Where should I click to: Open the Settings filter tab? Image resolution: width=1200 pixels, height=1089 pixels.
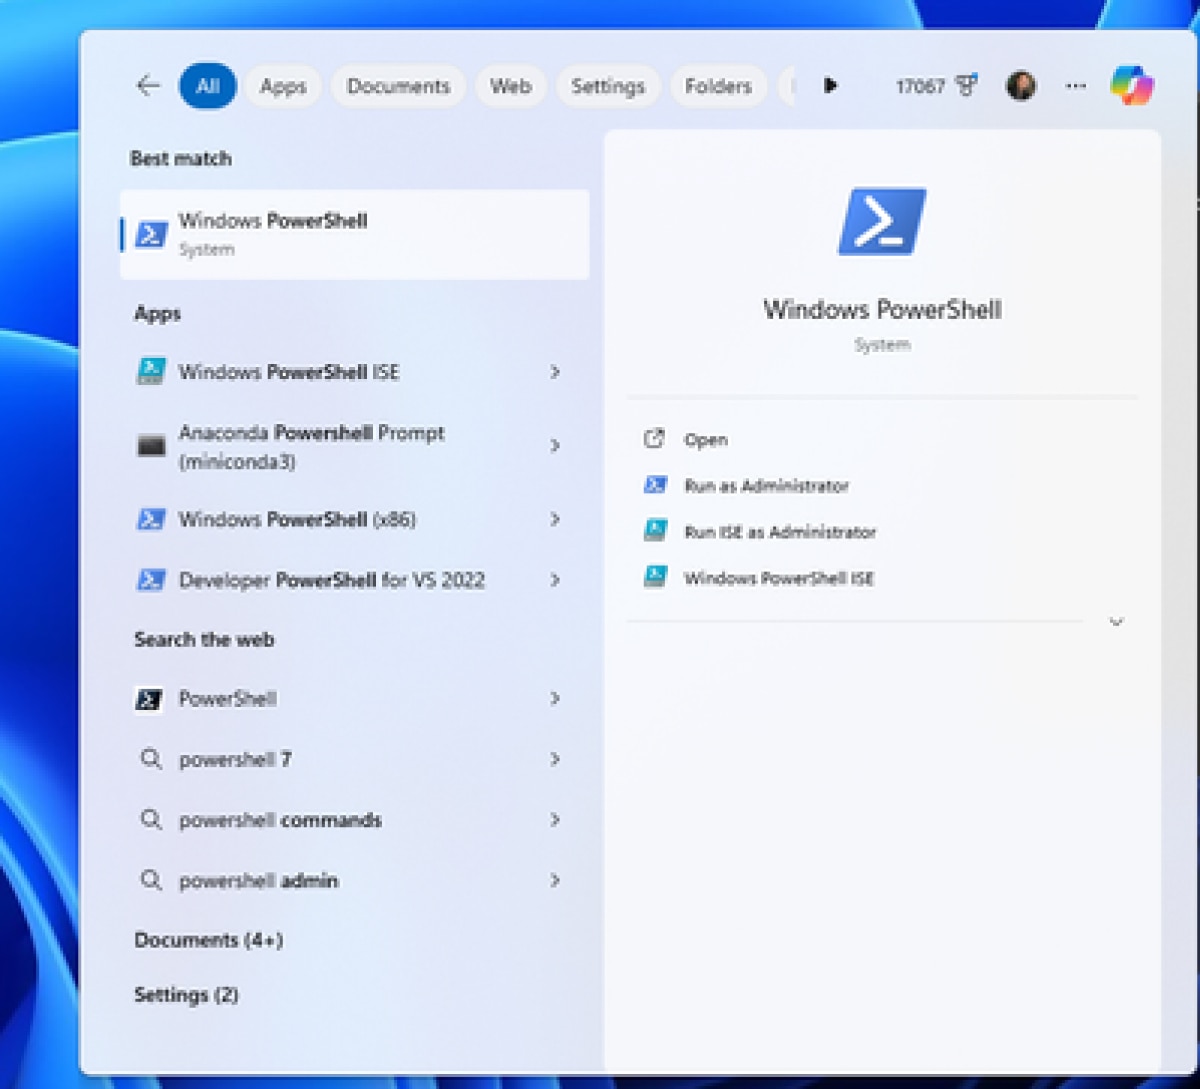pos(608,86)
